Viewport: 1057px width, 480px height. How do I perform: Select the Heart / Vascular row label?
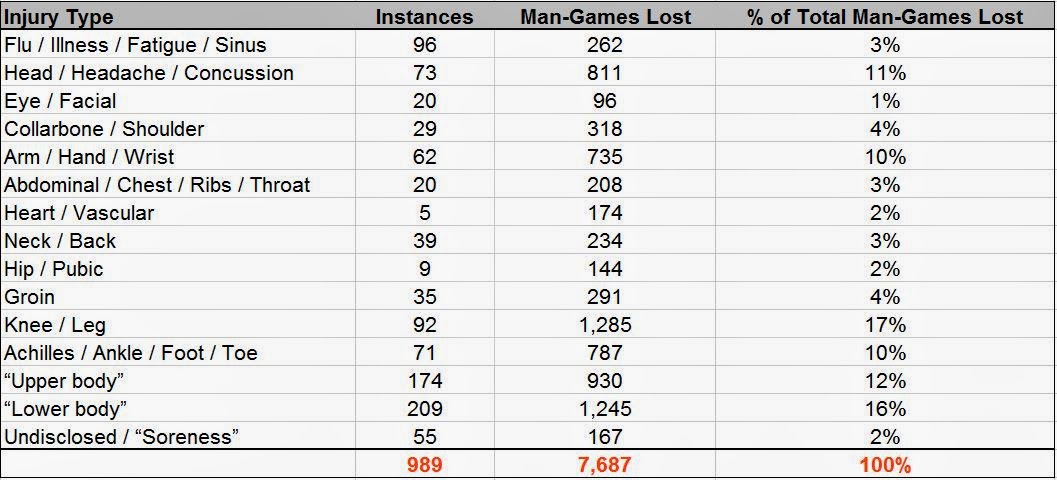[x=79, y=213]
